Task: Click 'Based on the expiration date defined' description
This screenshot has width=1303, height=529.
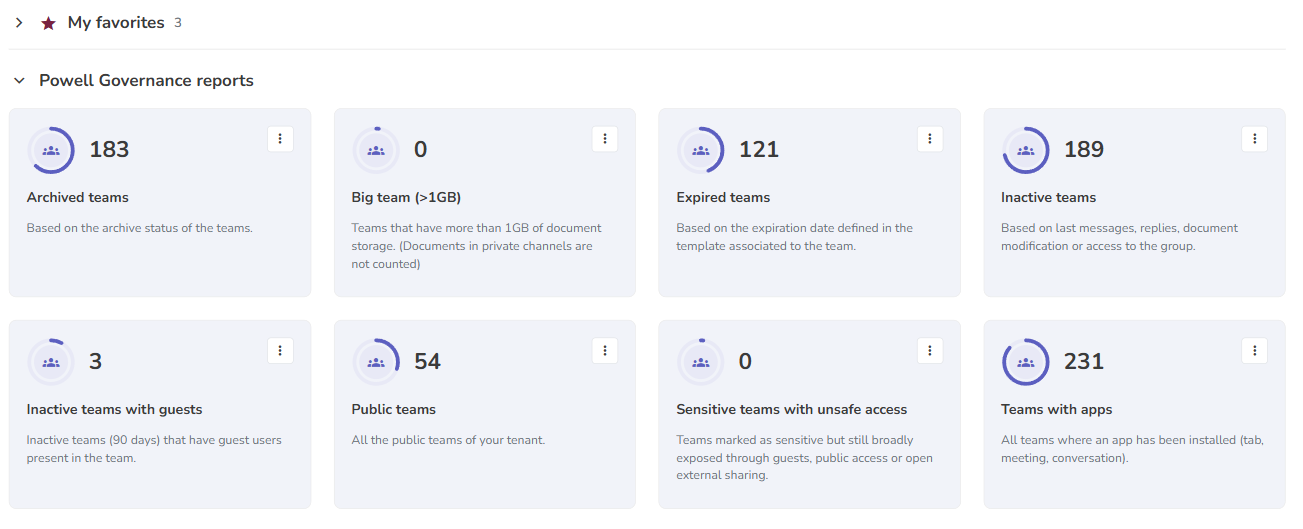Action: tap(795, 237)
